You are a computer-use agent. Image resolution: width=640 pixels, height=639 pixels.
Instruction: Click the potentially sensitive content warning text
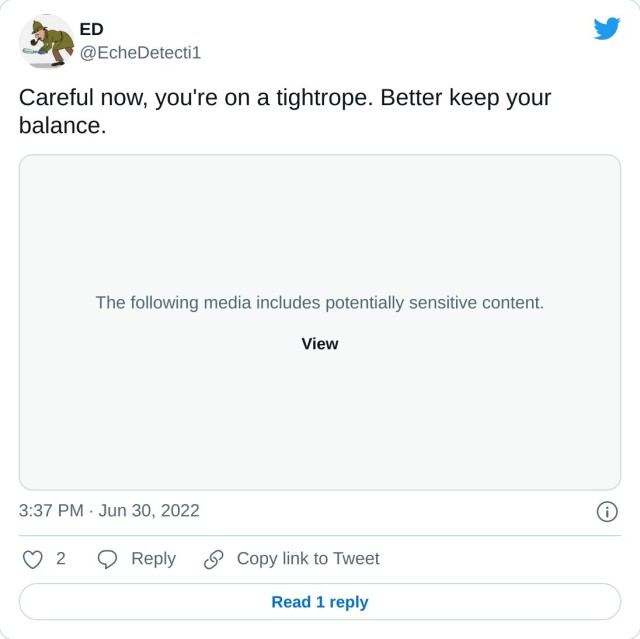pyautogui.click(x=320, y=302)
